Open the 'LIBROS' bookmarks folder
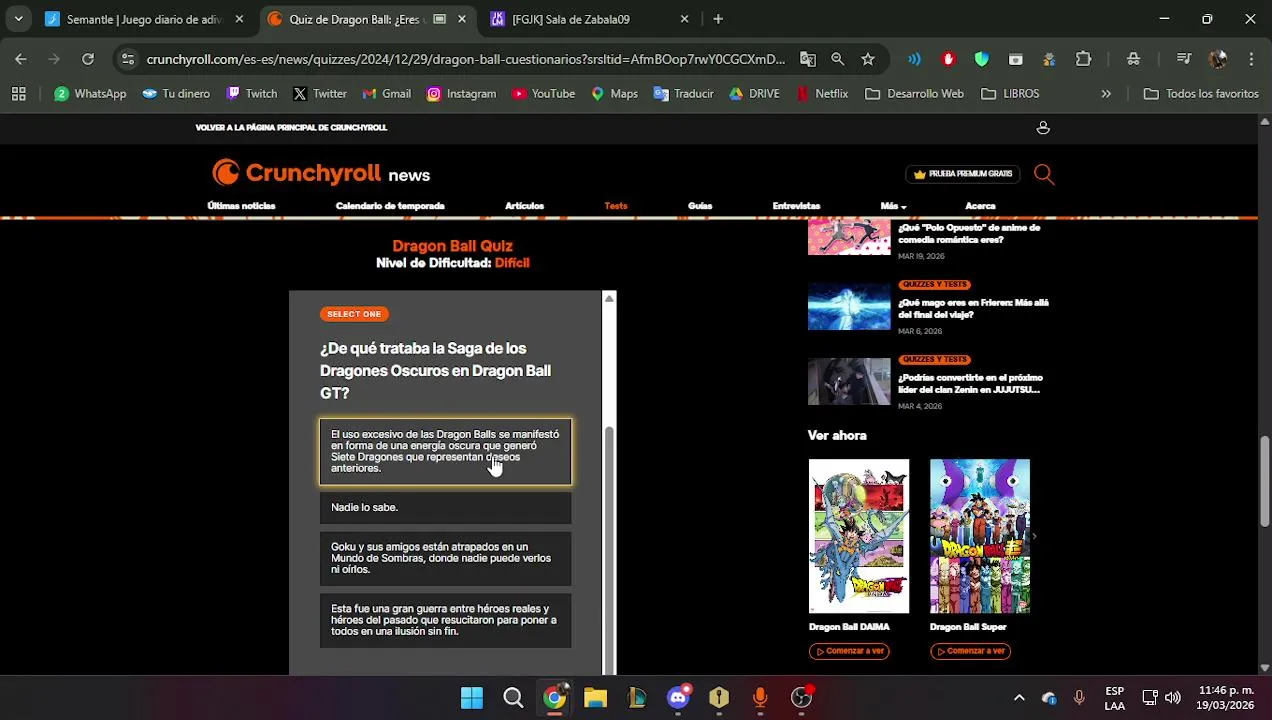 (1010, 93)
